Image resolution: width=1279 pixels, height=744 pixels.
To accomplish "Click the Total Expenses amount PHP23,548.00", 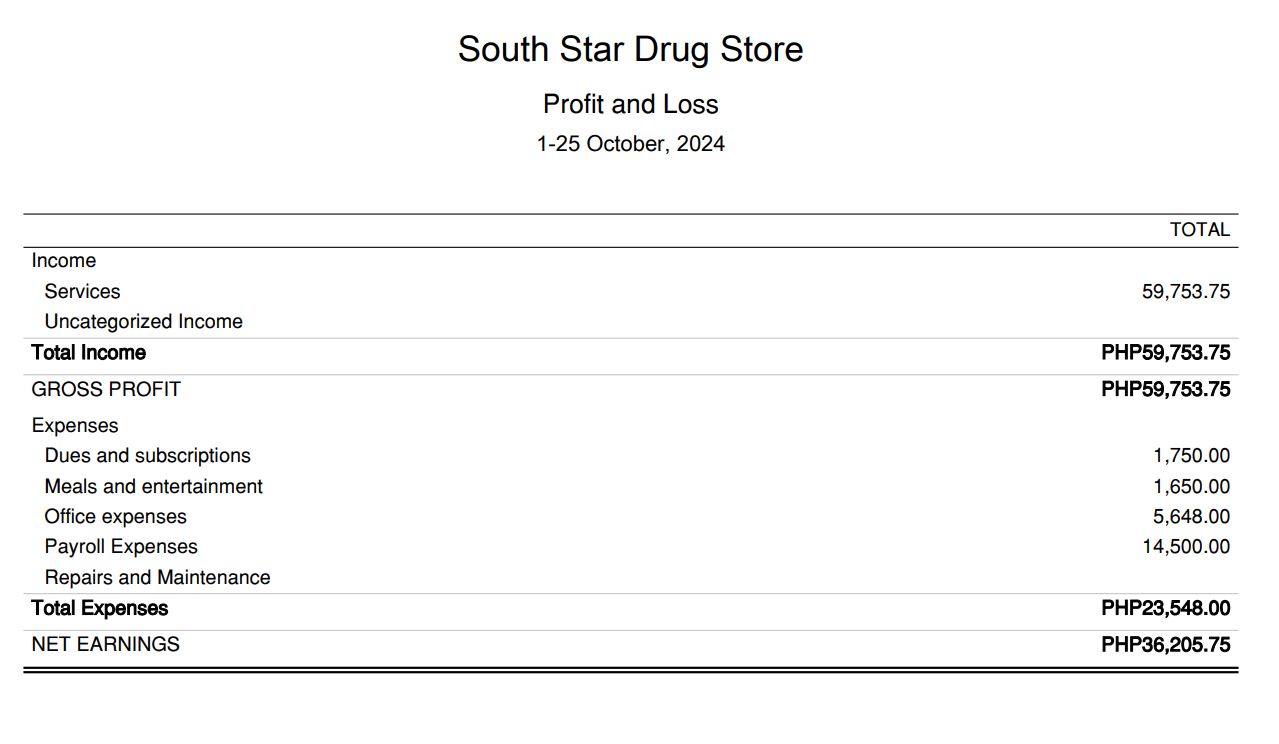I will coord(1165,608).
